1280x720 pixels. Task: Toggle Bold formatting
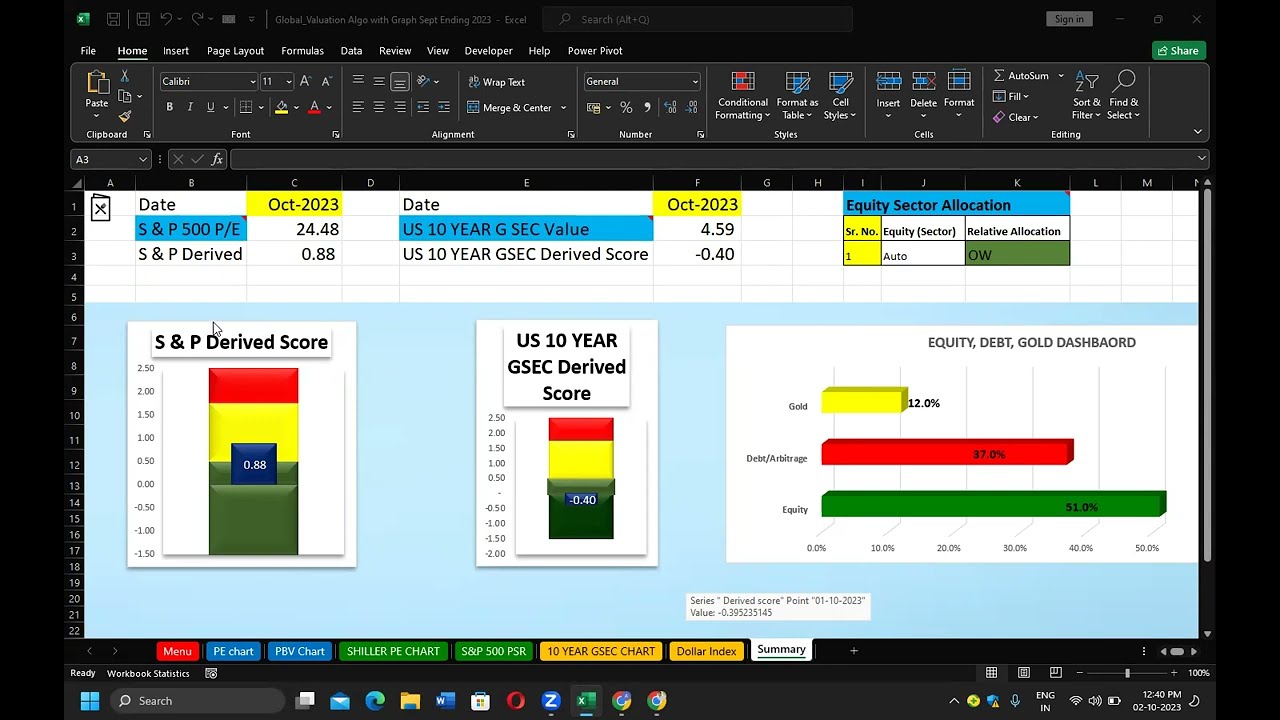coord(170,107)
